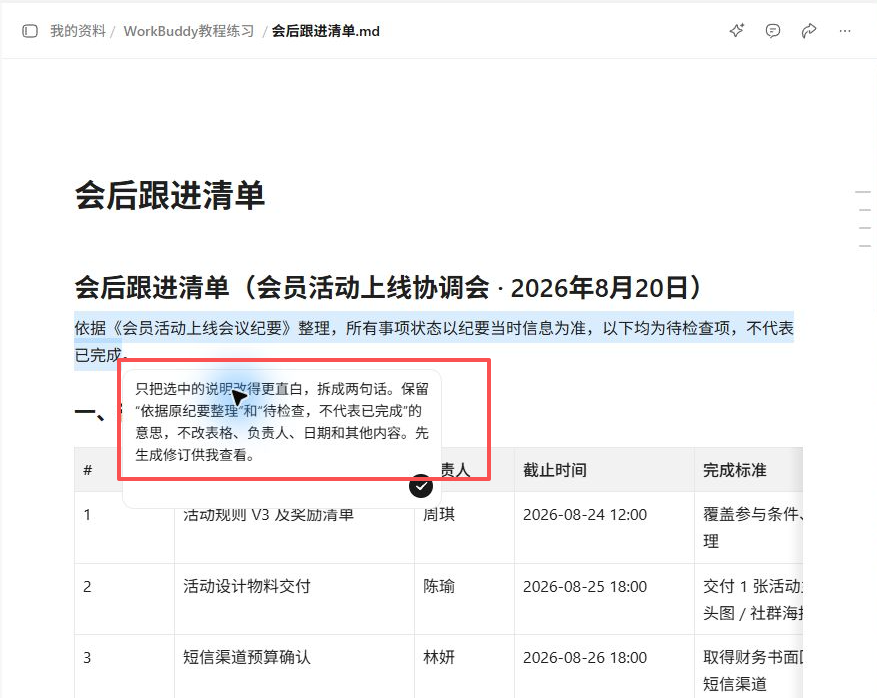Click inside the AI prompt text box
Viewport: 877px width, 698px height.
click(x=281, y=422)
